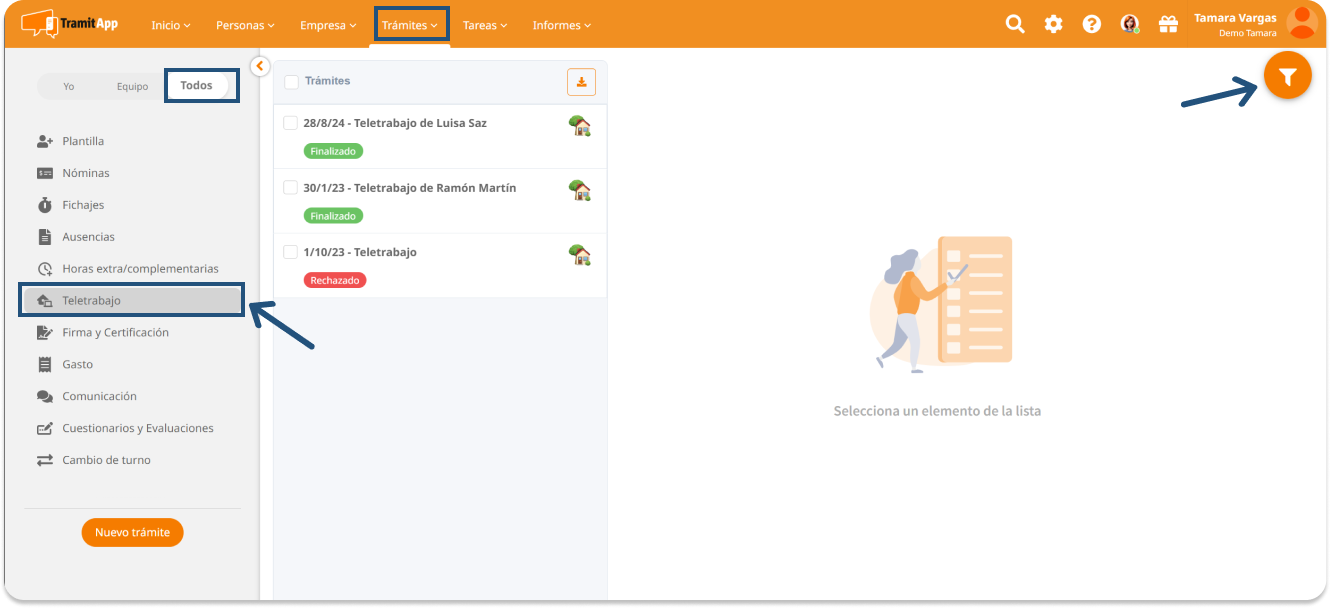Collapse the sidebar with the chevron arrow

pos(259,66)
